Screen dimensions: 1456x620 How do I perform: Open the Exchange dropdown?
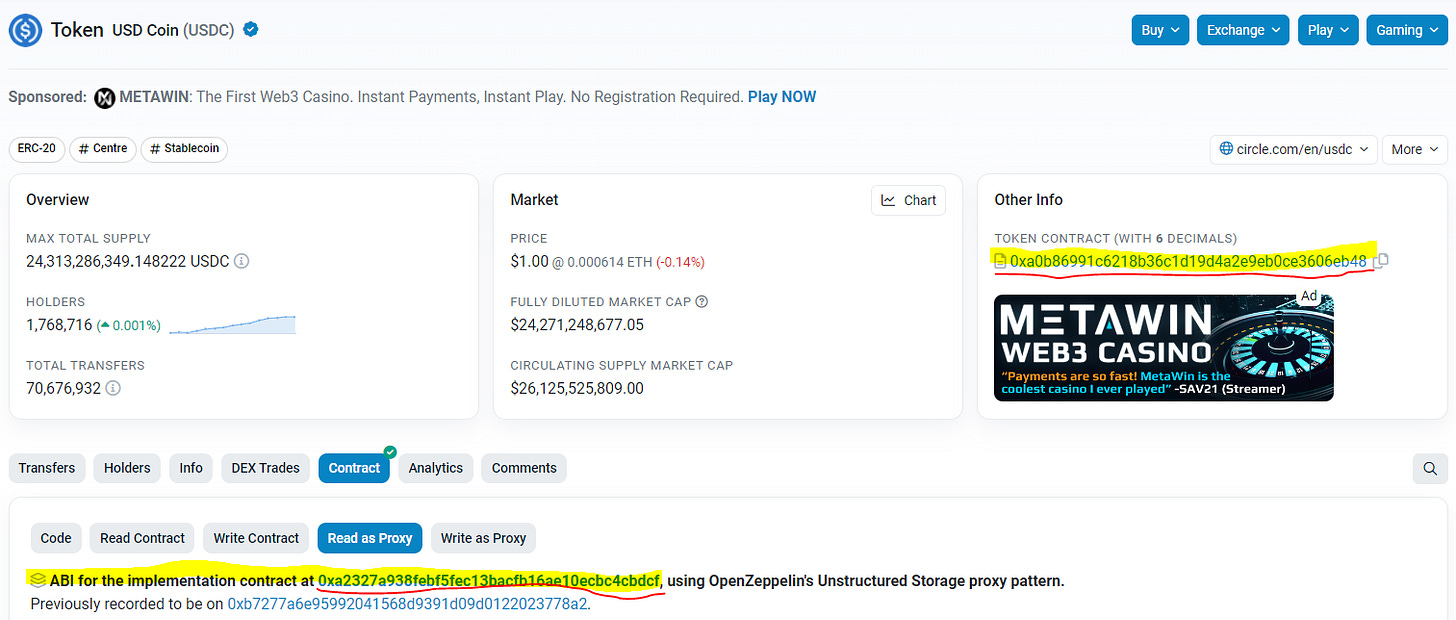[1243, 30]
